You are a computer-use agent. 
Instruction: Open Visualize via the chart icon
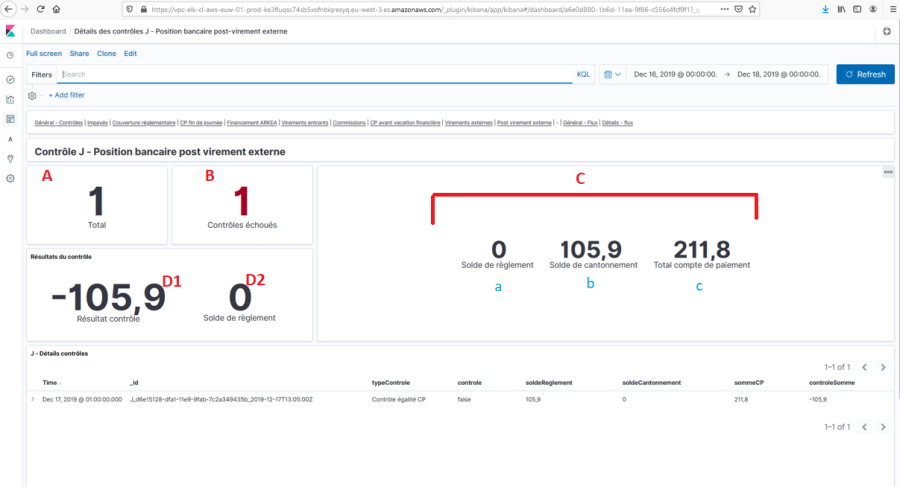10,99
